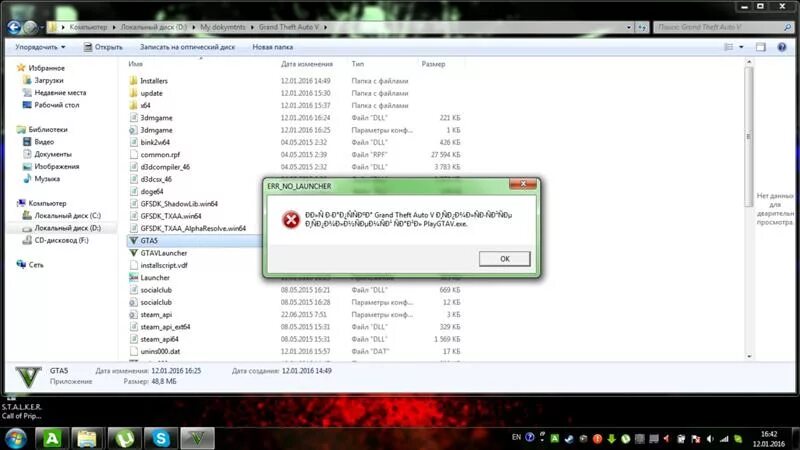
Task: Select Избранное in the navigation pane
Action: coord(46,68)
